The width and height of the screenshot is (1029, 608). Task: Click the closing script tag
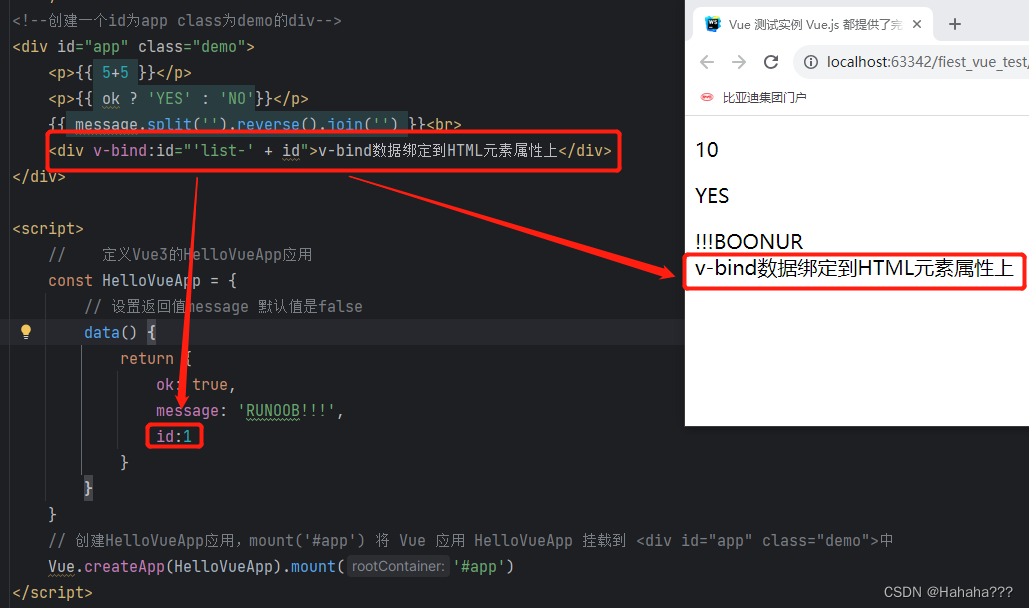click(x=52, y=592)
